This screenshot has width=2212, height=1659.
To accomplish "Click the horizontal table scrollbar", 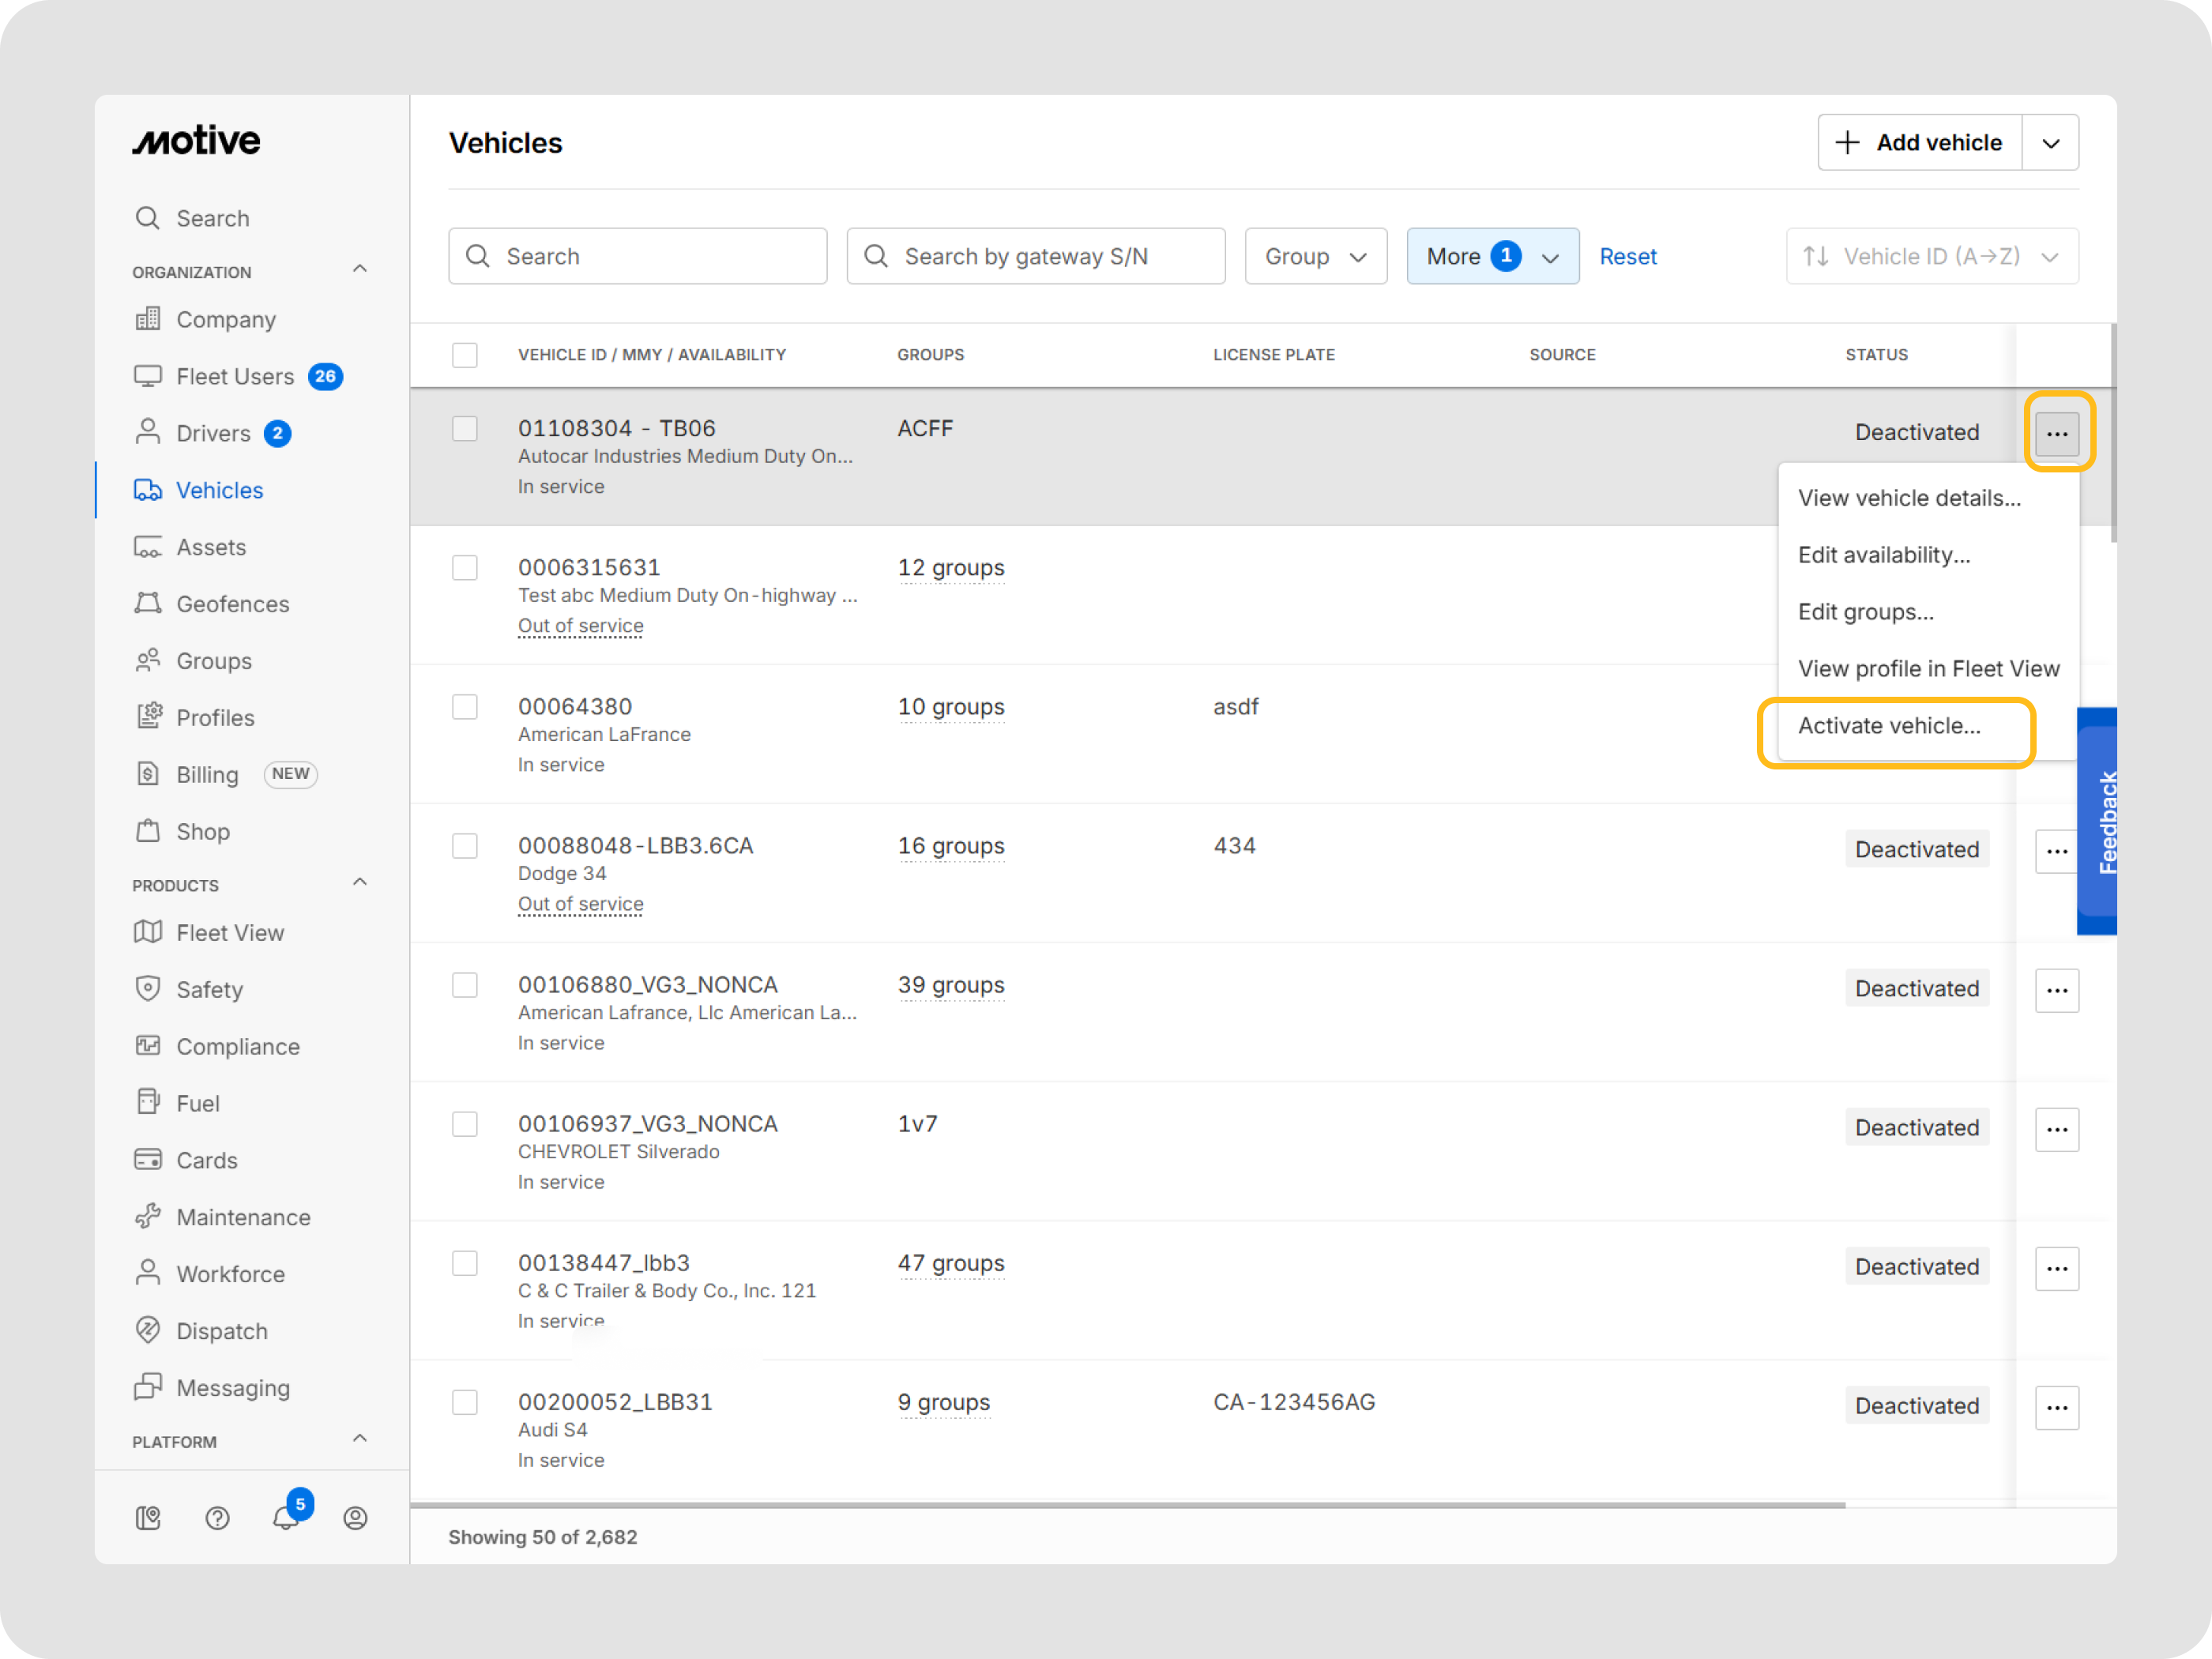I will click(1127, 1504).
